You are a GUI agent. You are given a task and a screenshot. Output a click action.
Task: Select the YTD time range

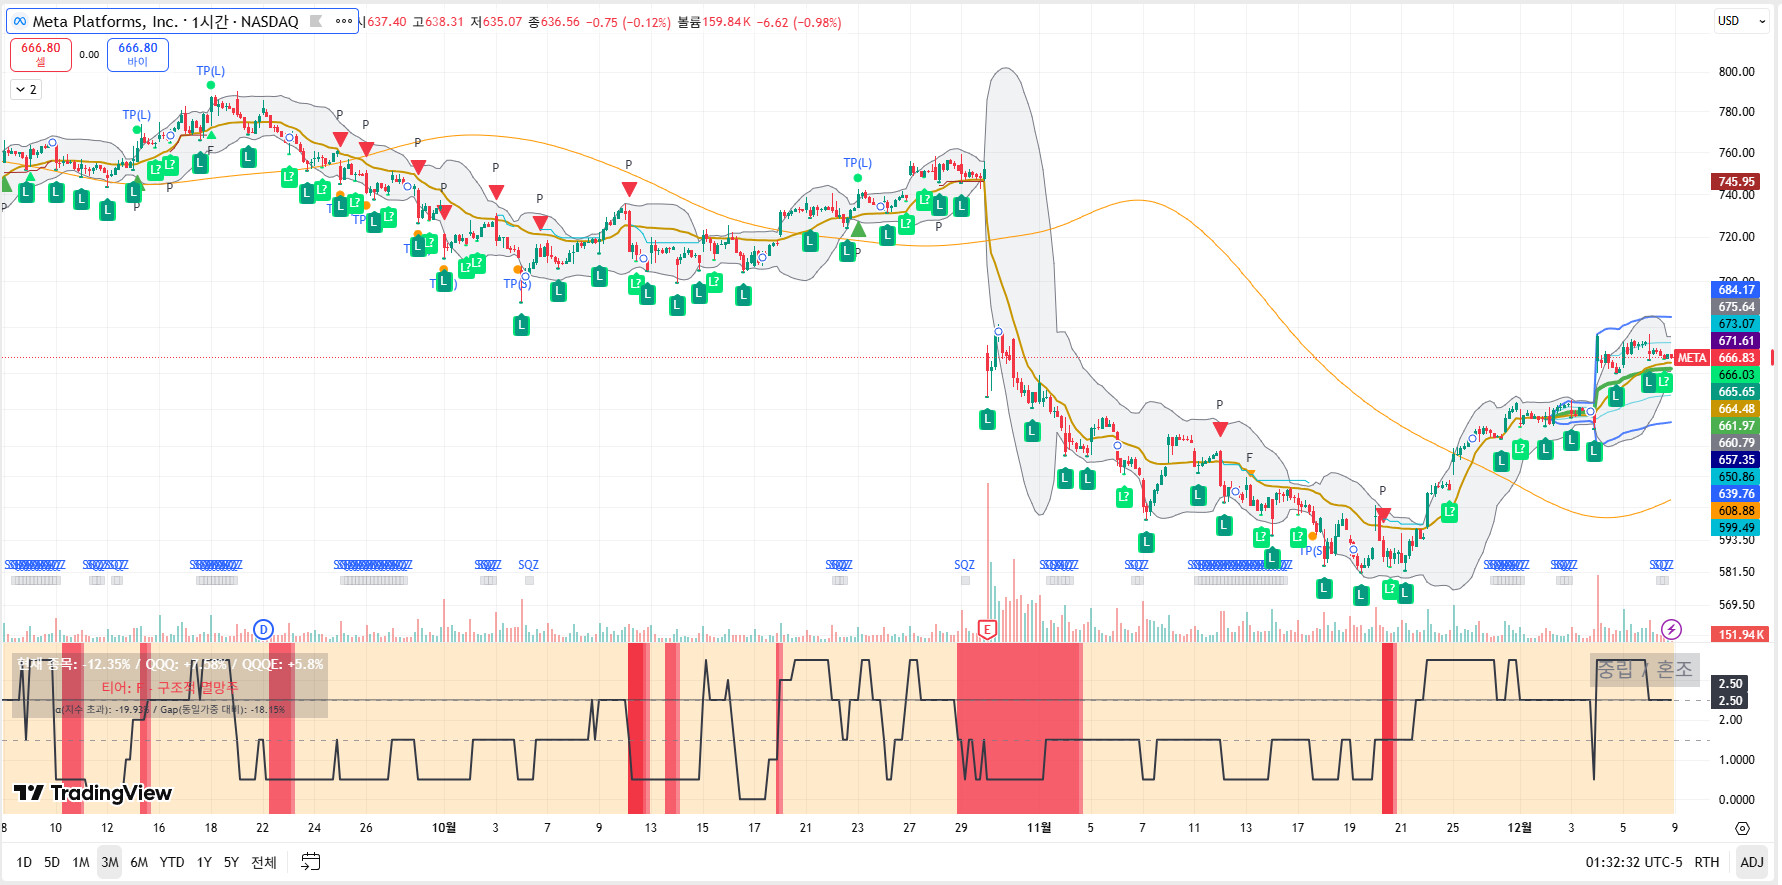(x=172, y=862)
